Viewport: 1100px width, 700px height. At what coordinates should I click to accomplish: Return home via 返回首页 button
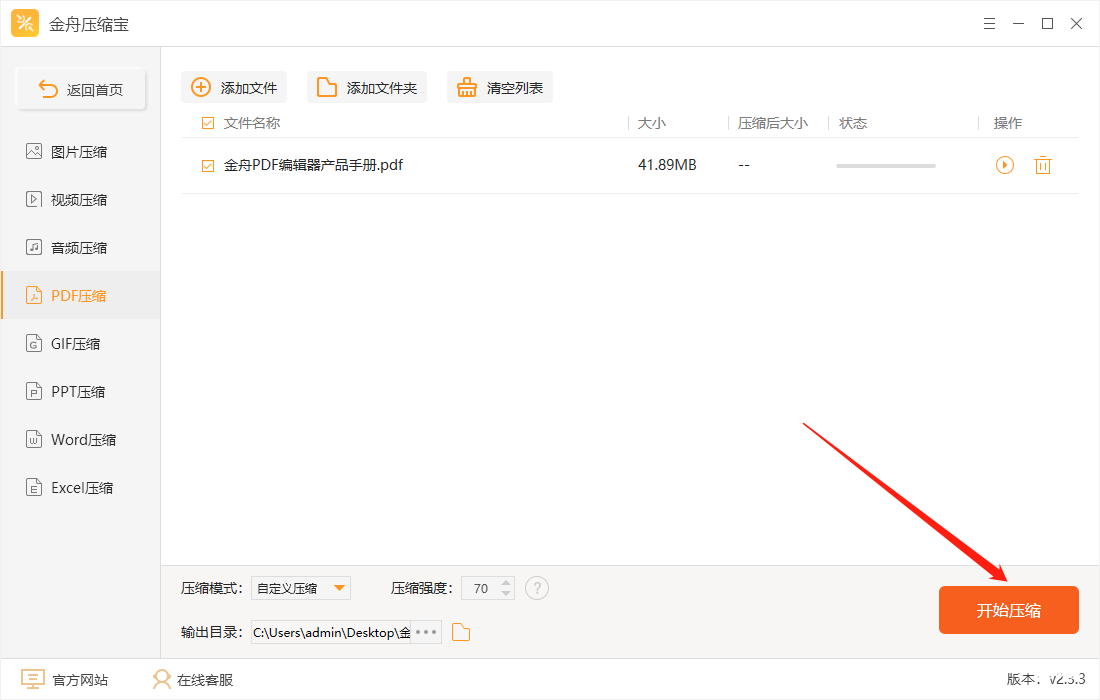click(81, 88)
